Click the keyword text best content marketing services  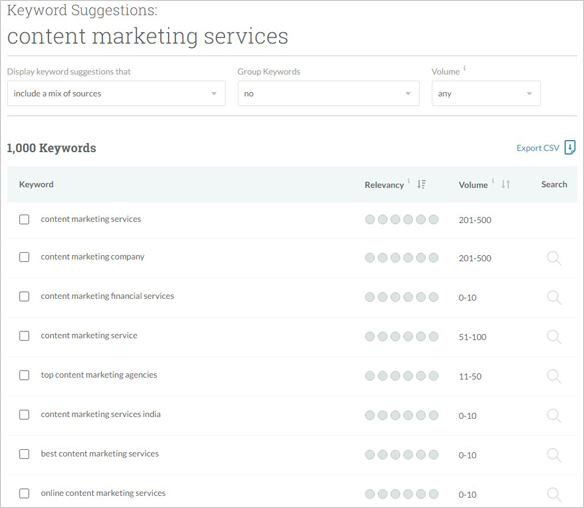tap(99, 454)
